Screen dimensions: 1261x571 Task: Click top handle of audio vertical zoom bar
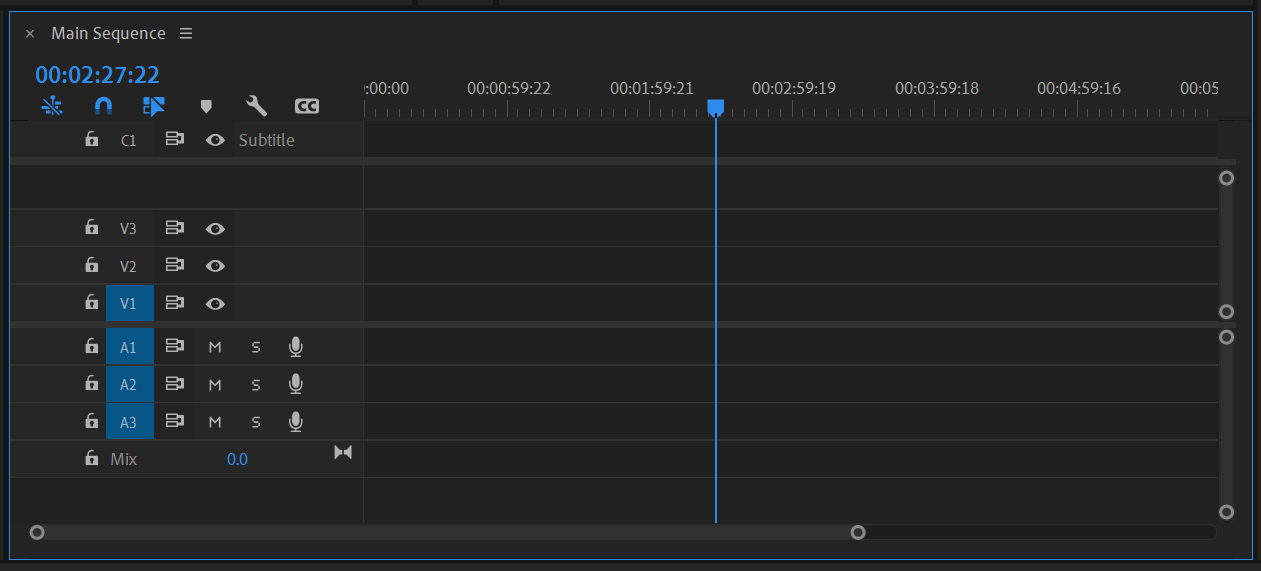1227,337
